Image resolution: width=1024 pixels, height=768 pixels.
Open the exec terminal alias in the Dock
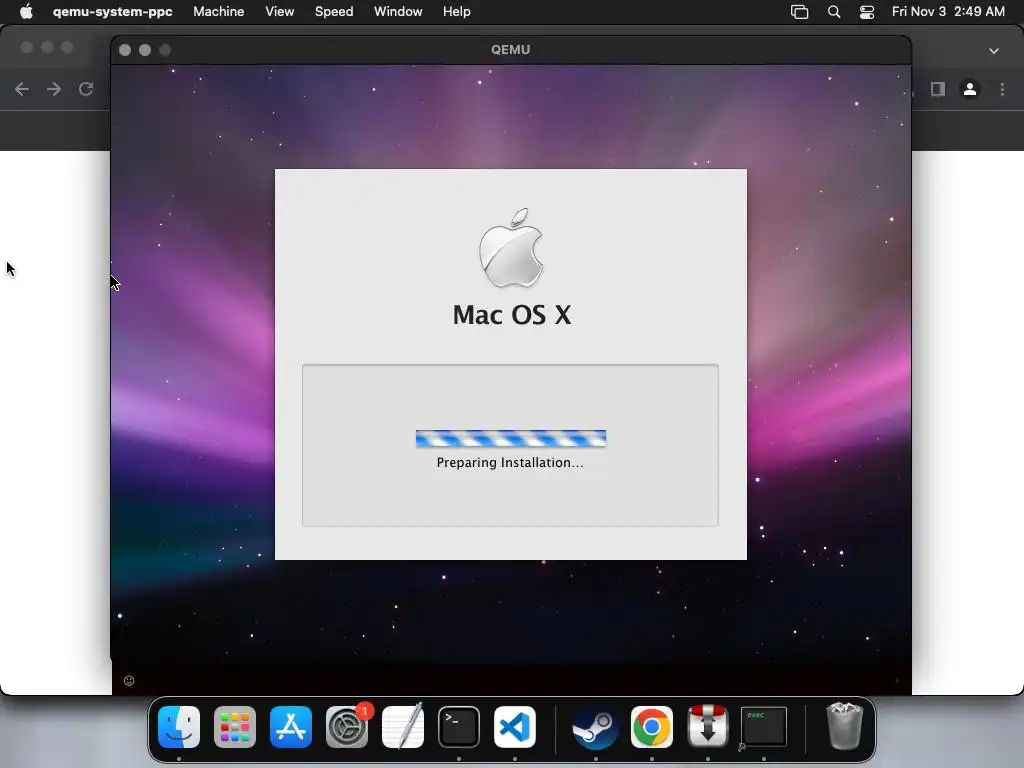(763, 727)
